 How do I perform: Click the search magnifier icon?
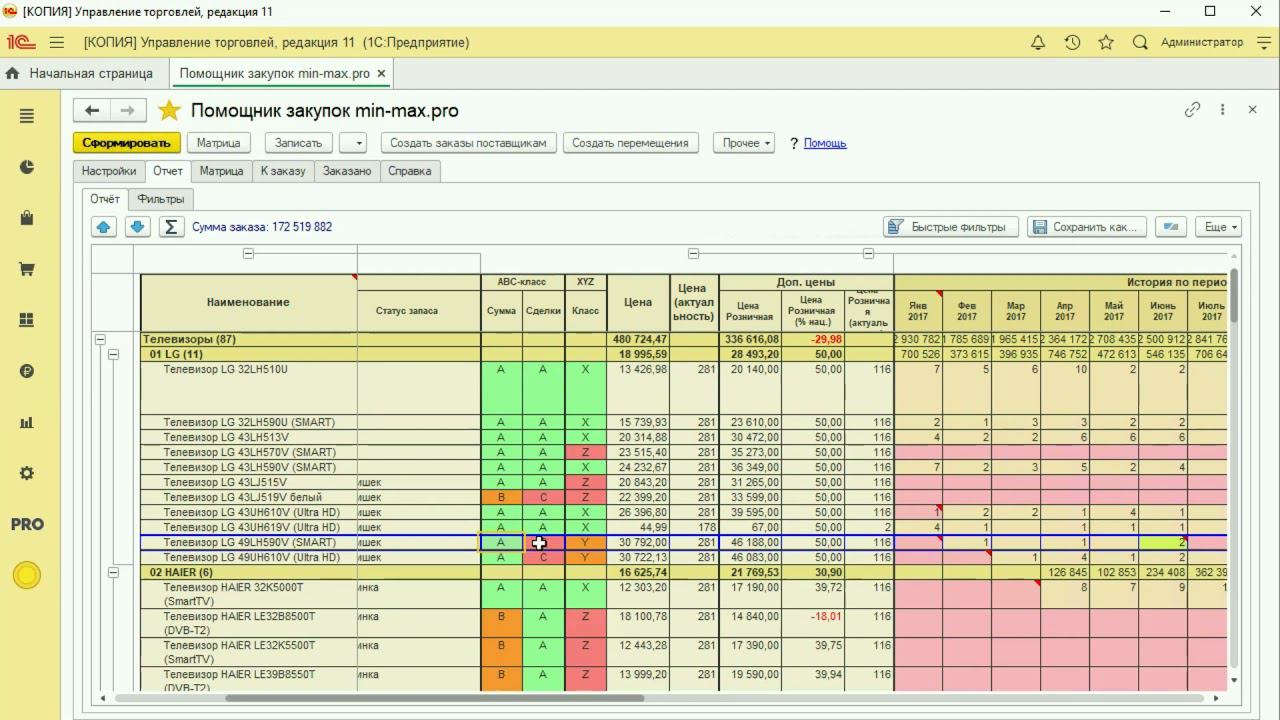click(1140, 43)
